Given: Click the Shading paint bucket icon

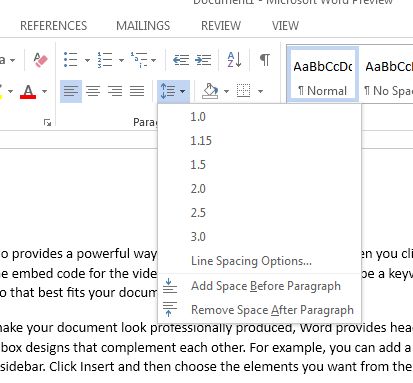Looking at the screenshot, I should pyautogui.click(x=210, y=91).
